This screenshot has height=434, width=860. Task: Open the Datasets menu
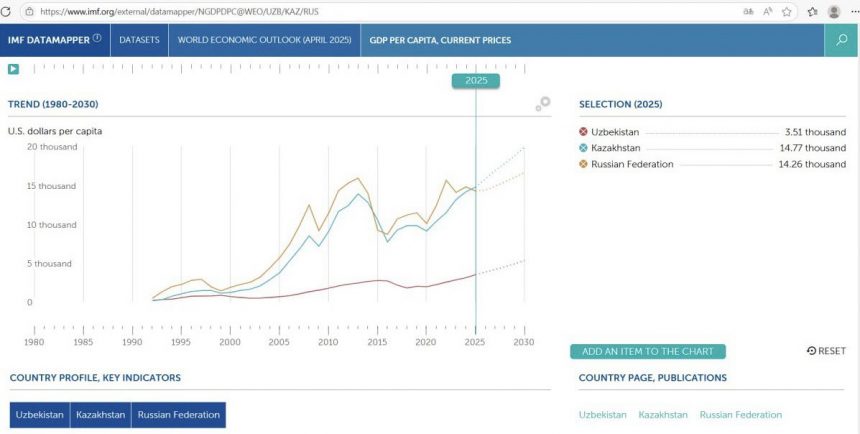pos(139,40)
